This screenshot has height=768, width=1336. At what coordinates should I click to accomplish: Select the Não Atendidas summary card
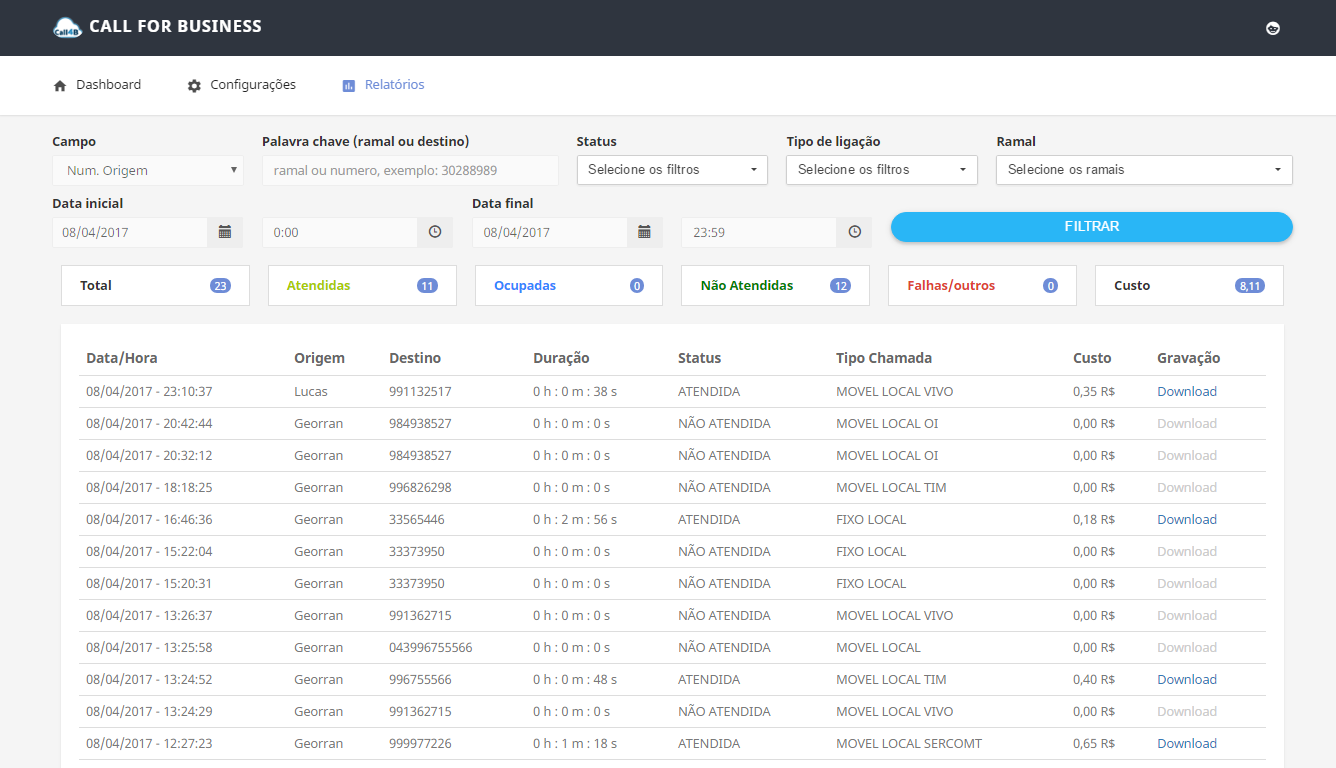click(776, 285)
